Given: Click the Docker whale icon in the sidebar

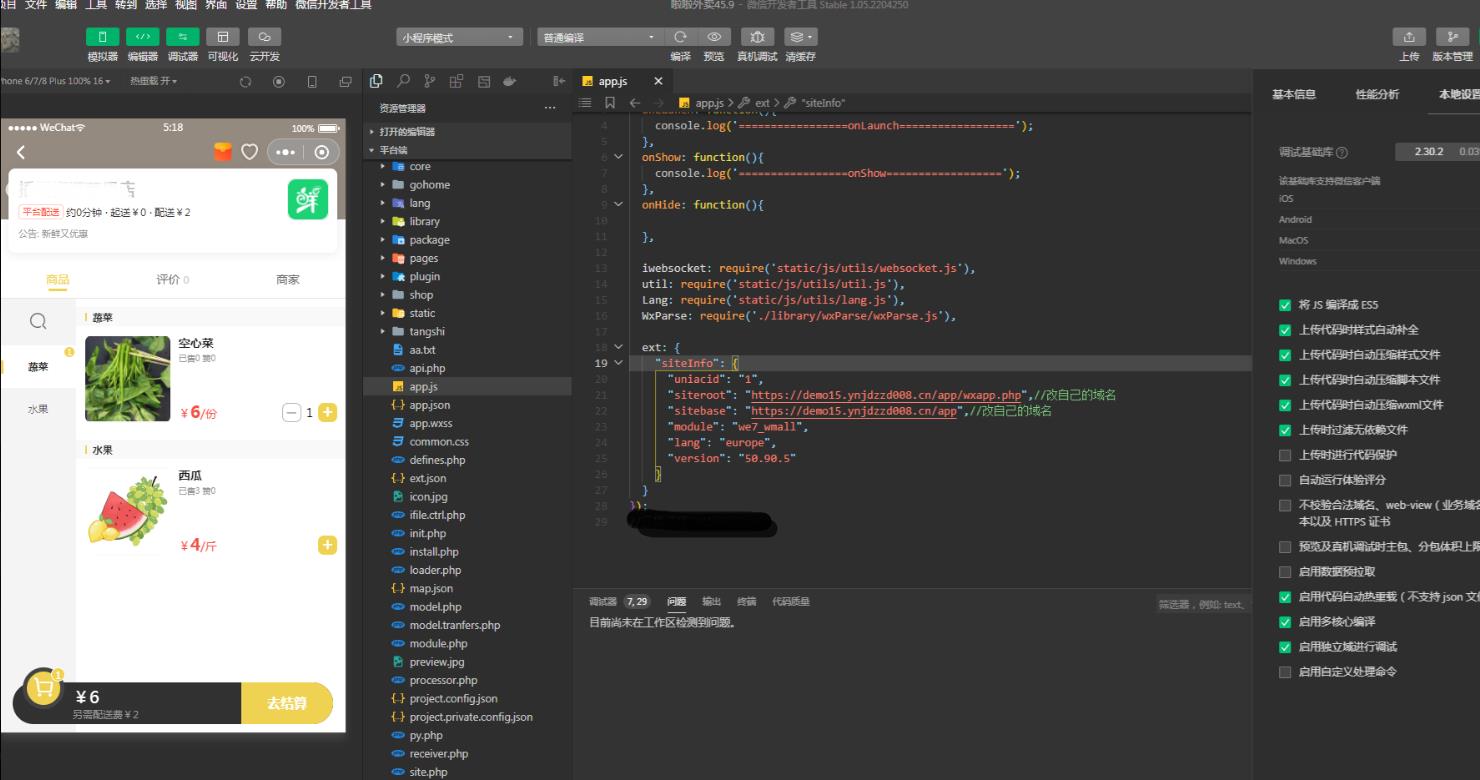Looking at the screenshot, I should point(510,81).
